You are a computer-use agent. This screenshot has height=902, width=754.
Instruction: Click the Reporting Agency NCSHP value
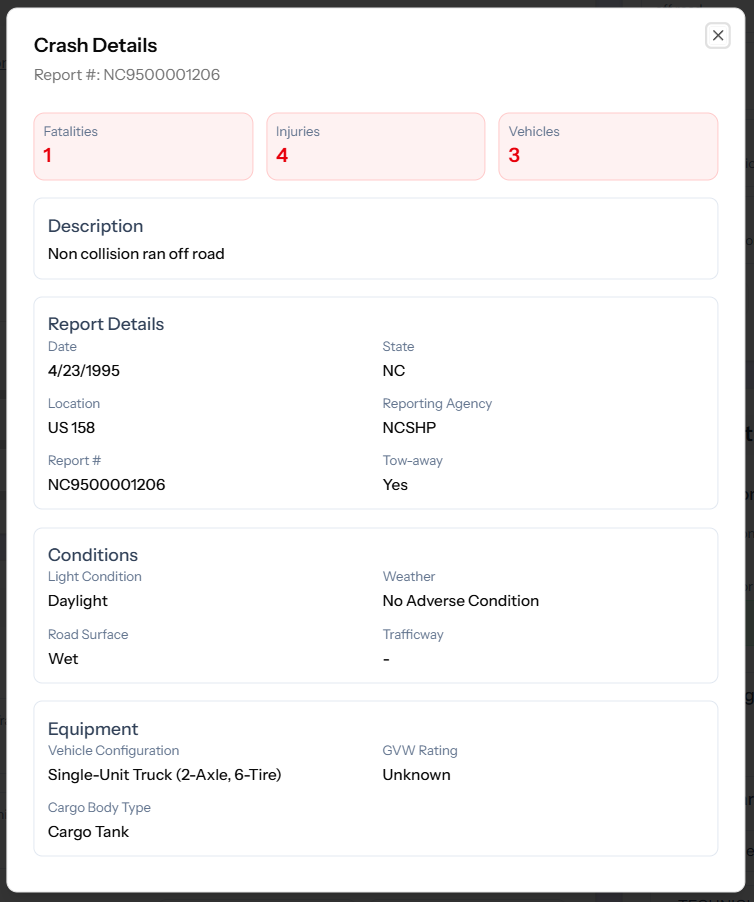pyautogui.click(x=409, y=427)
